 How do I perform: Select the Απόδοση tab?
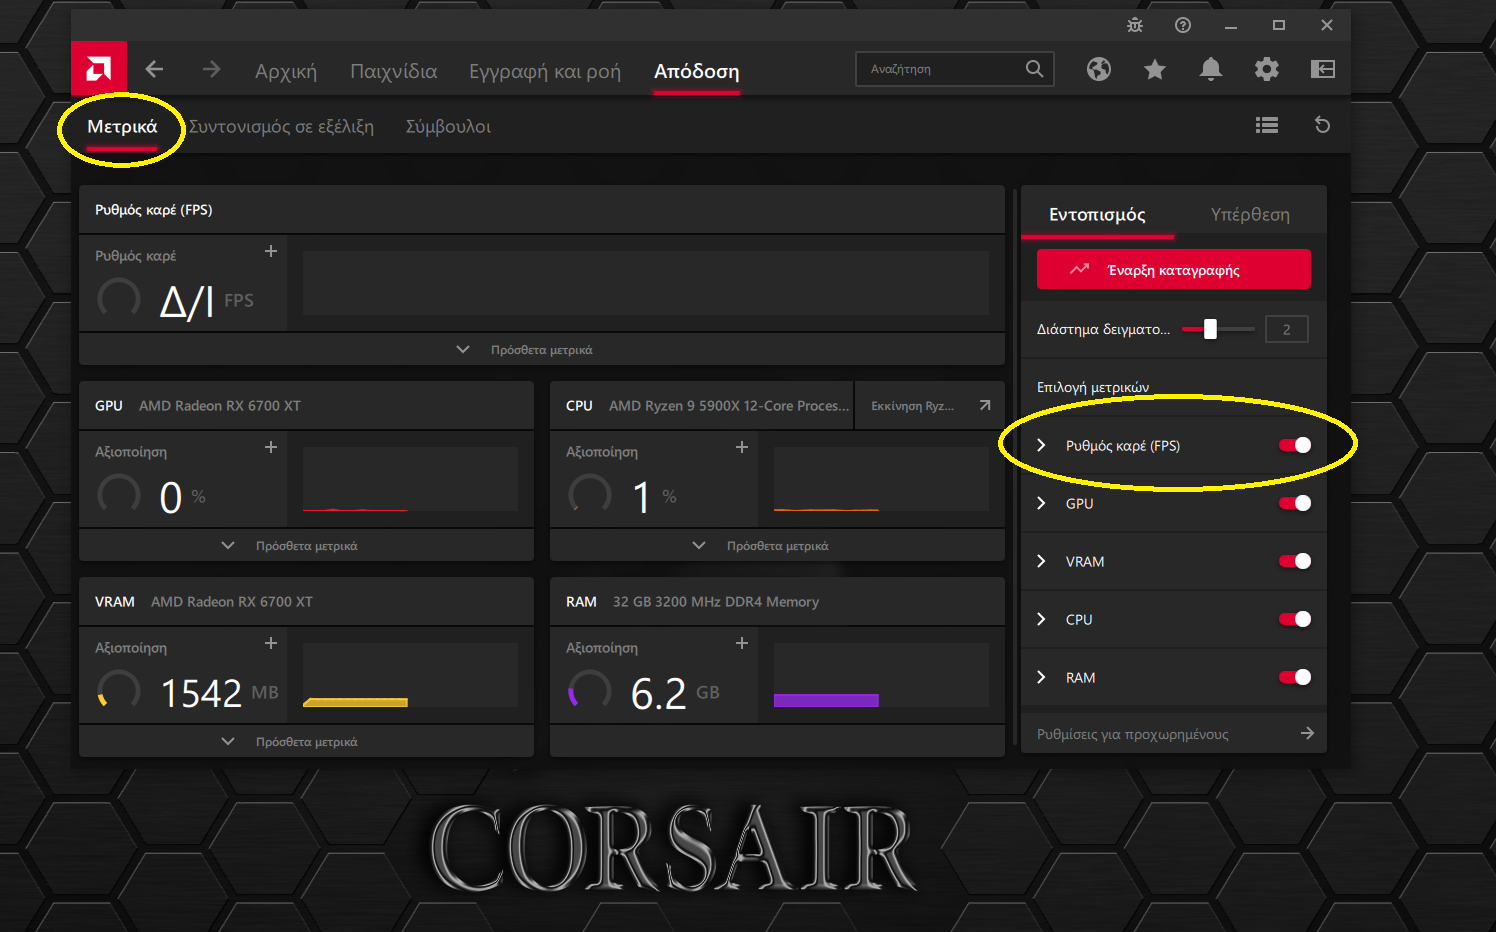tap(697, 71)
